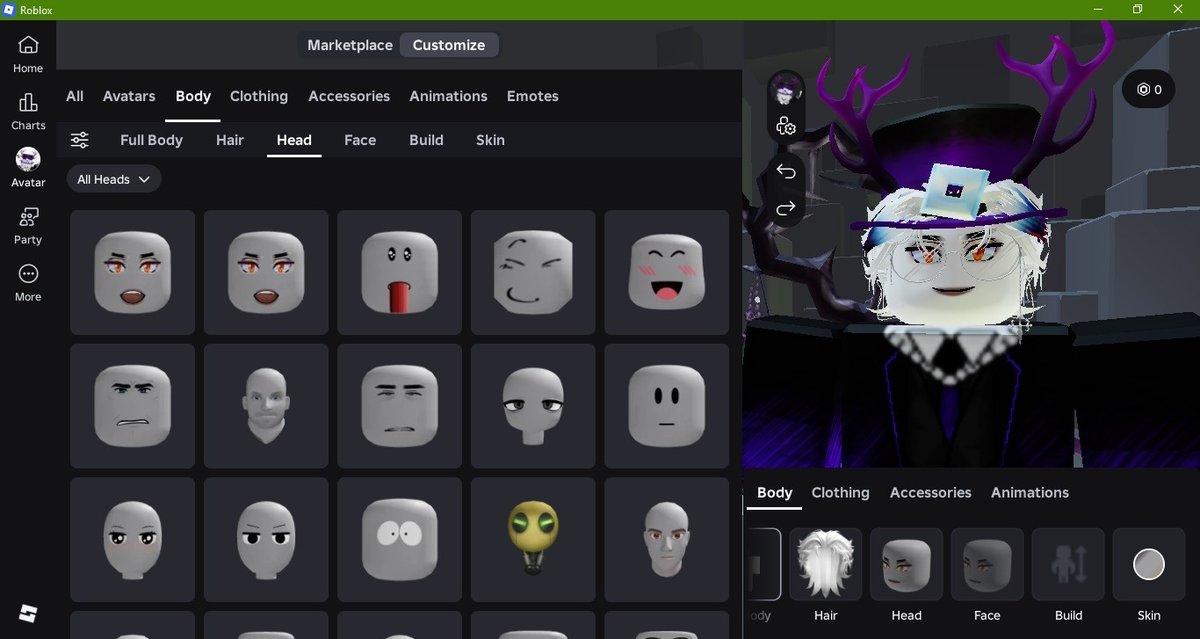Select the round head with angry black eyes
Screen dimensions: 1200x639
(x=266, y=540)
